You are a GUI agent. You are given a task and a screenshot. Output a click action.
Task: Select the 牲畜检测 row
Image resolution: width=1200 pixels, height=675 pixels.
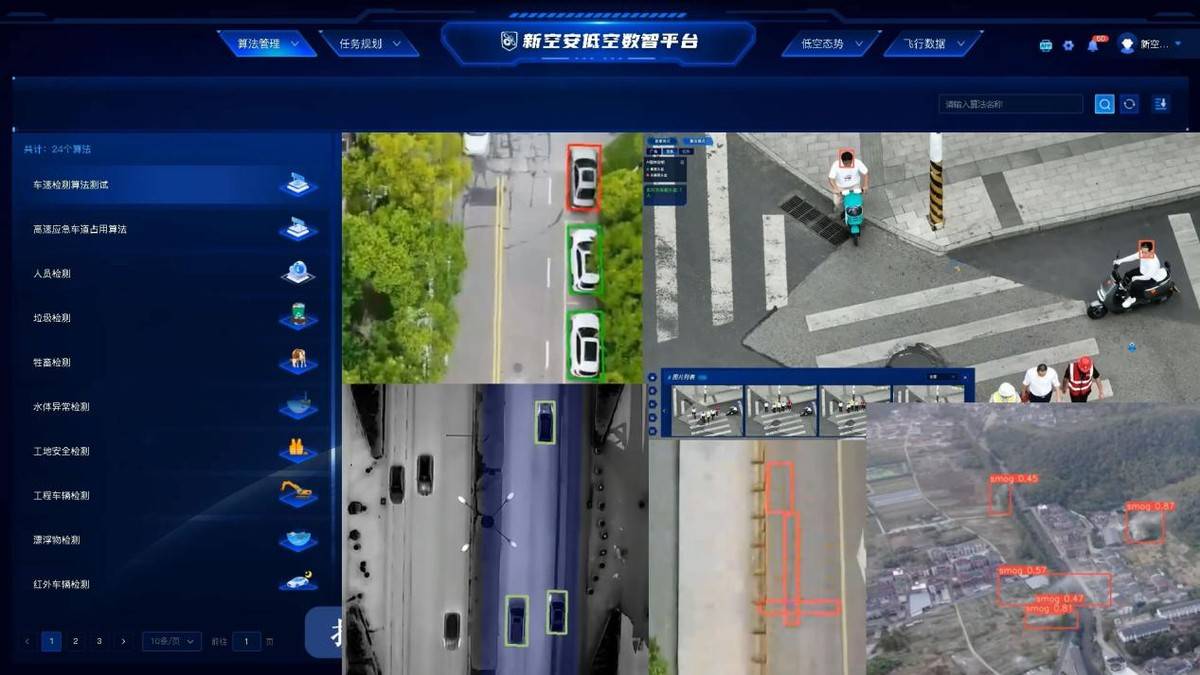tap(172, 362)
